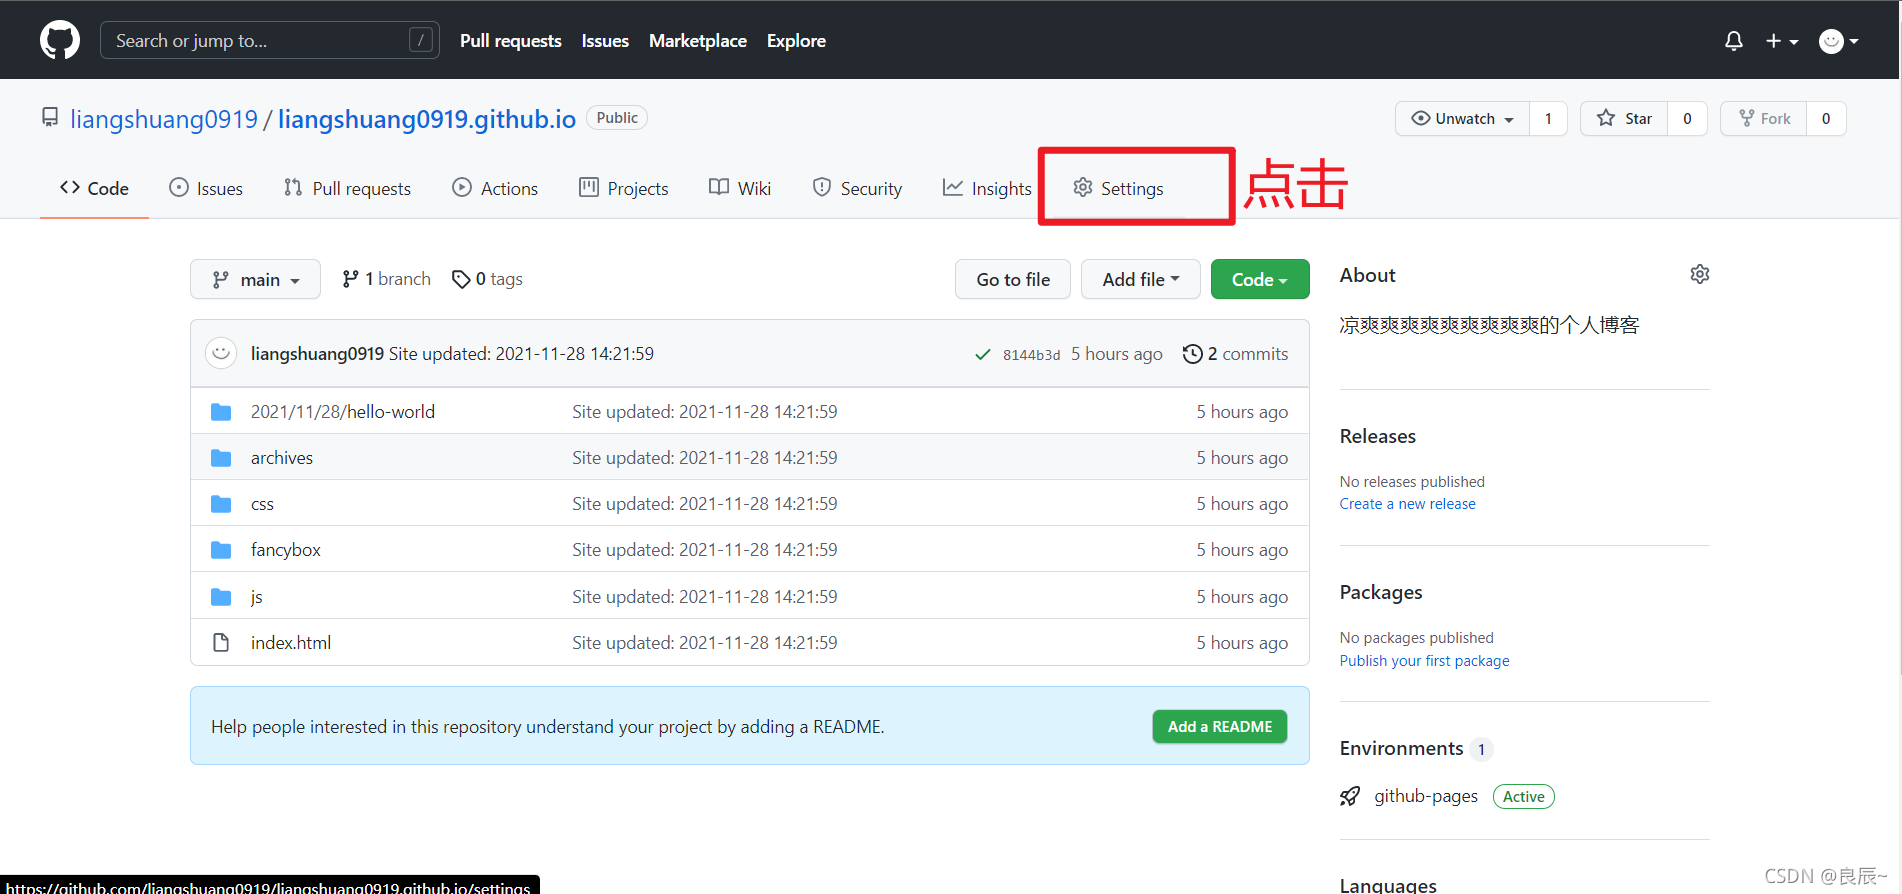Click the Add a README button
1902x894 pixels.
(x=1220, y=727)
